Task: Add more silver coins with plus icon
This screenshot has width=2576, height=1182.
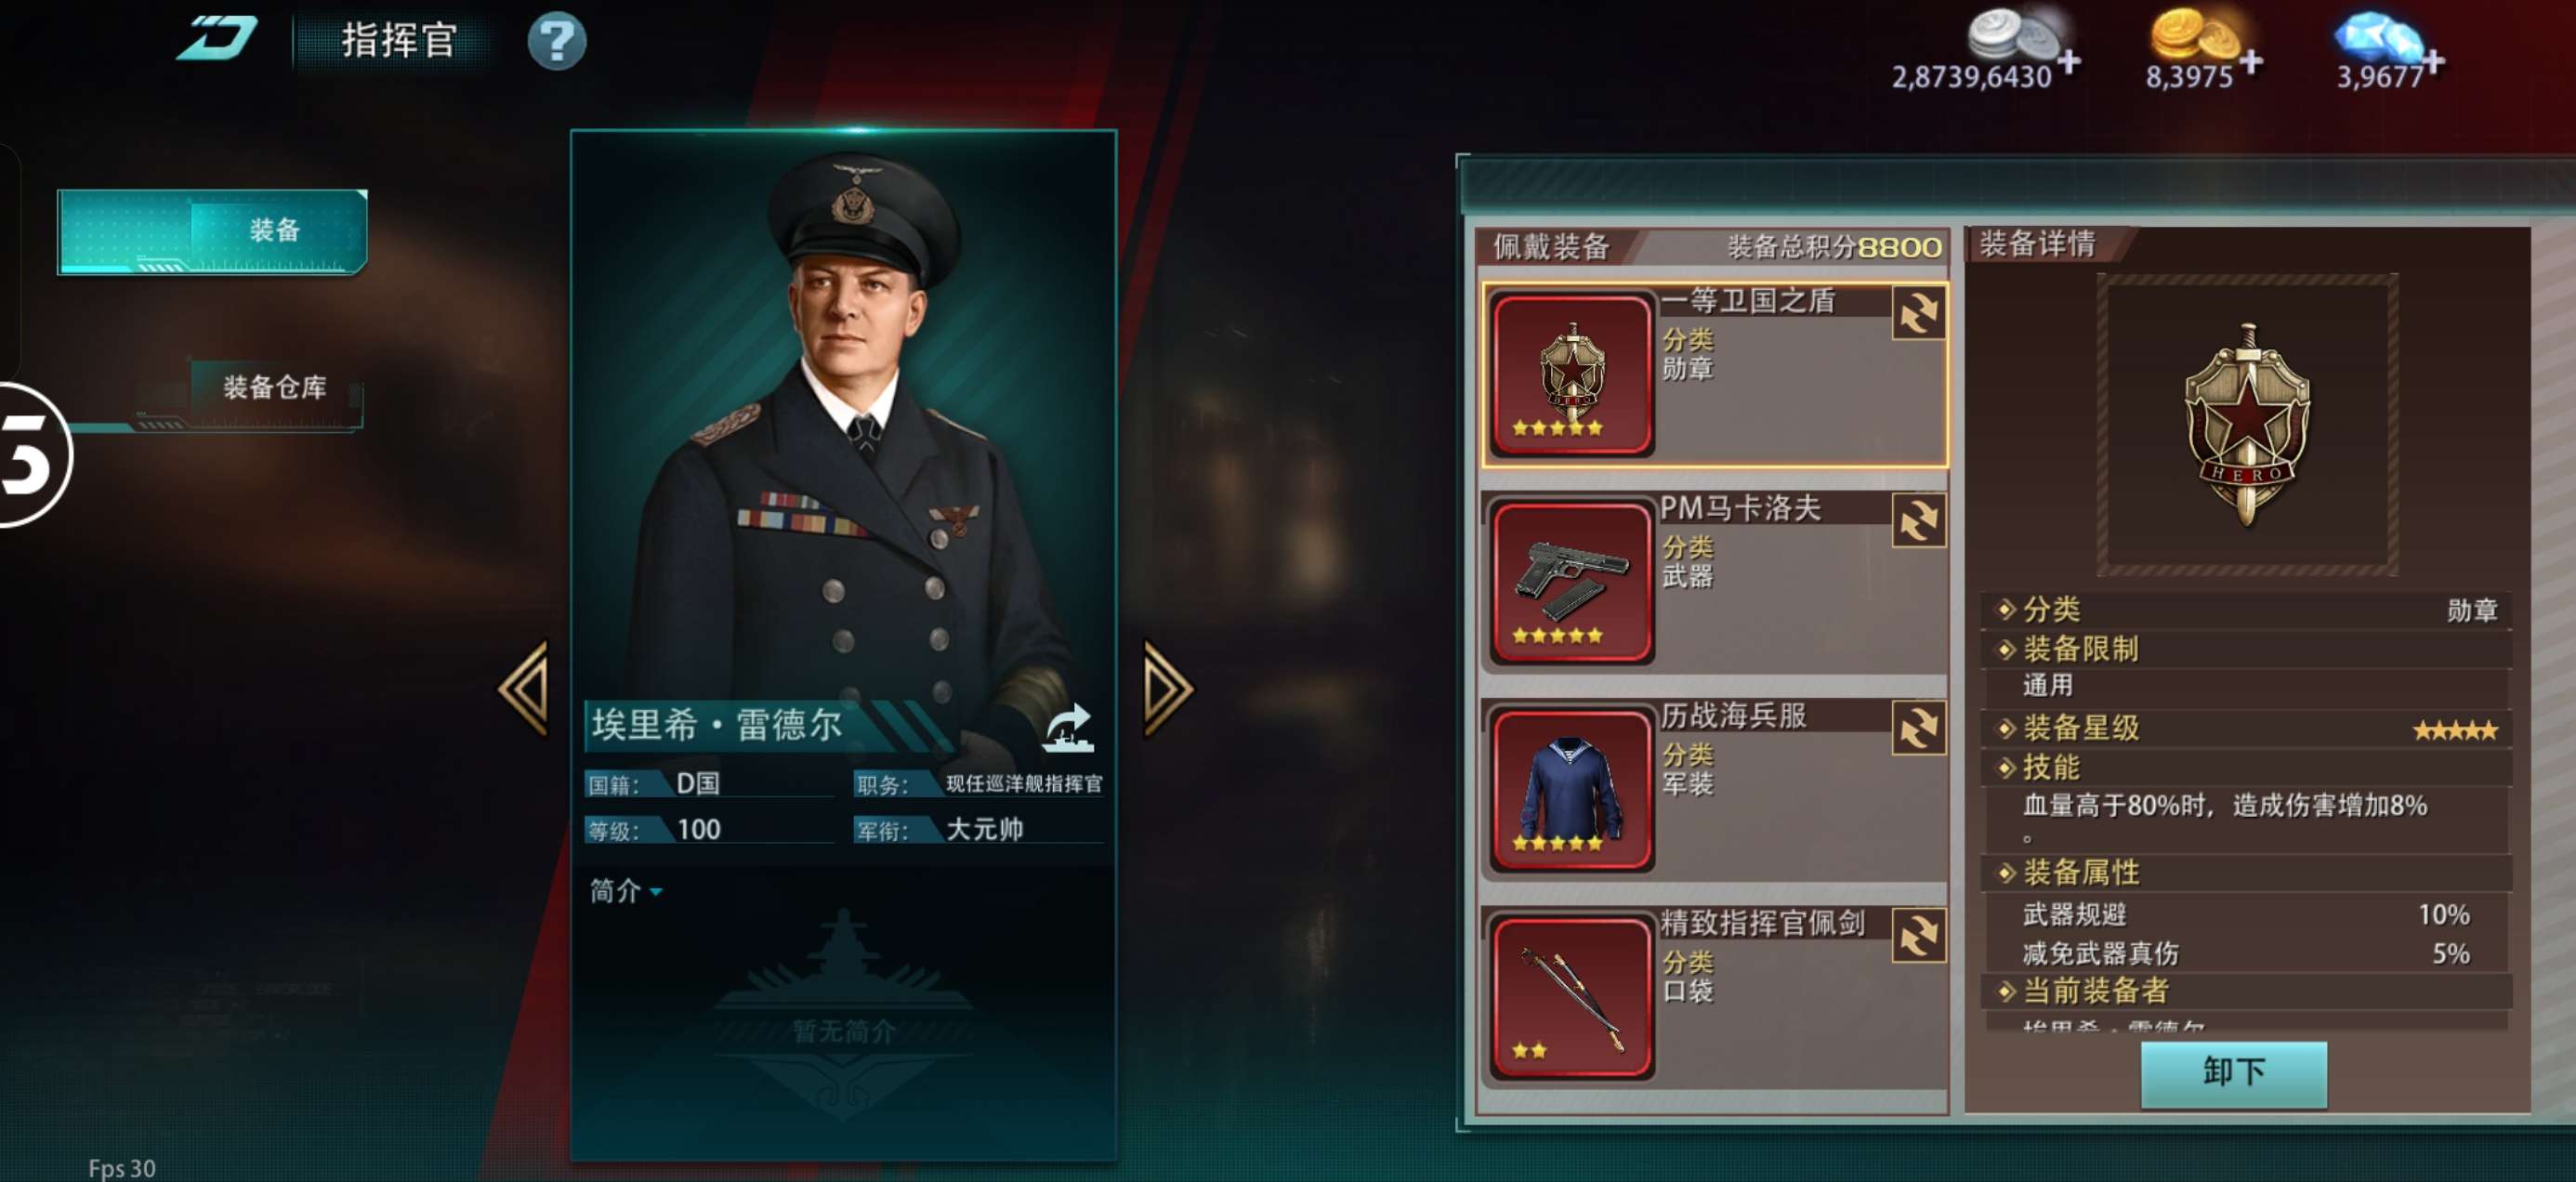Action: coord(2069,62)
